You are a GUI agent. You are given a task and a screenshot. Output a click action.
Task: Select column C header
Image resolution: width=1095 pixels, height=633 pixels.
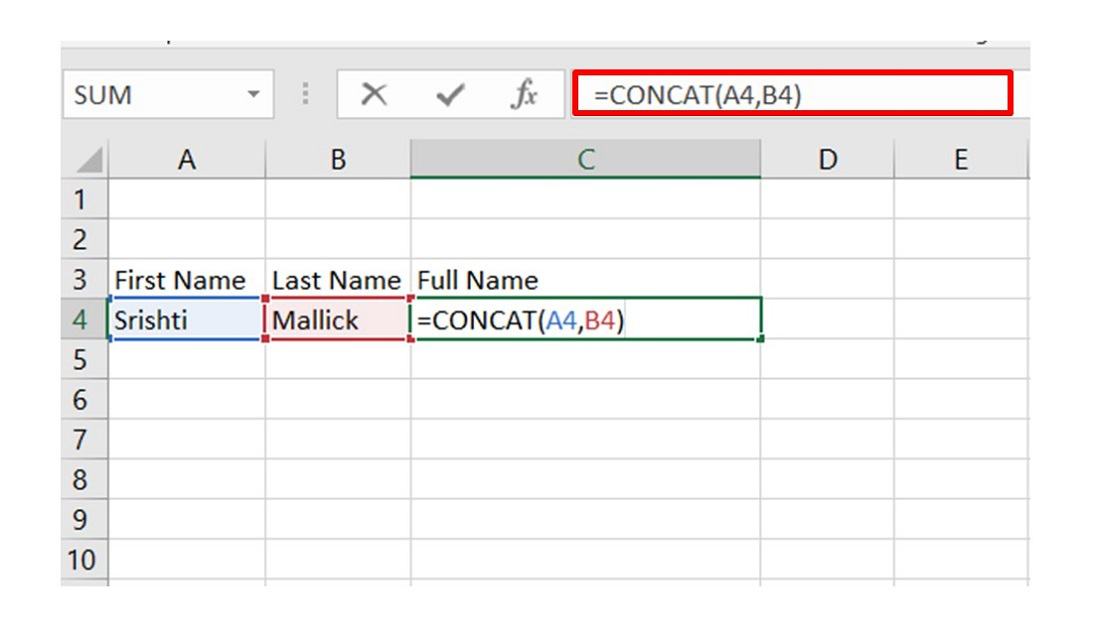(x=585, y=160)
